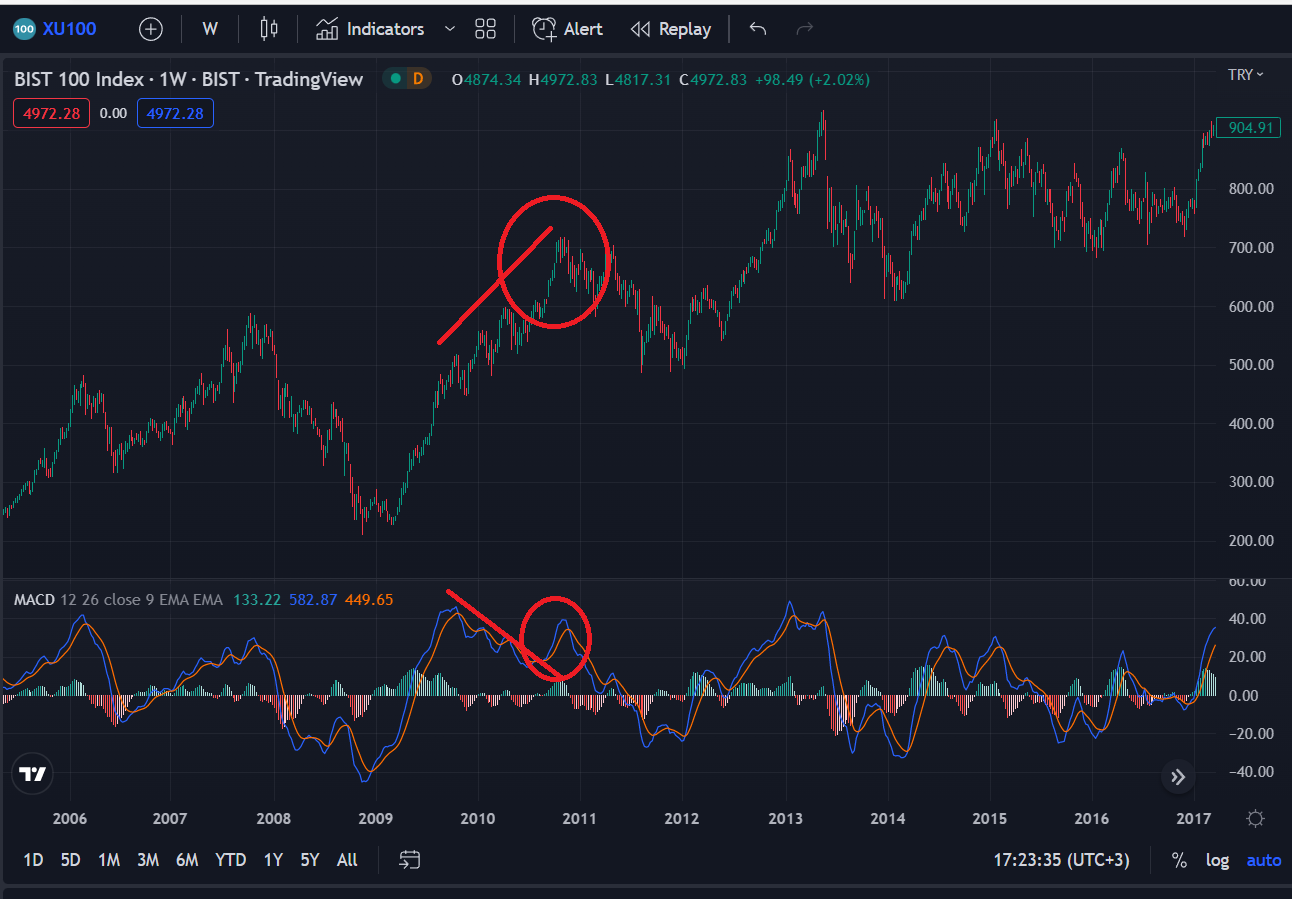The height and width of the screenshot is (899, 1292).
Task: Click the green market status dot
Action: [397, 79]
